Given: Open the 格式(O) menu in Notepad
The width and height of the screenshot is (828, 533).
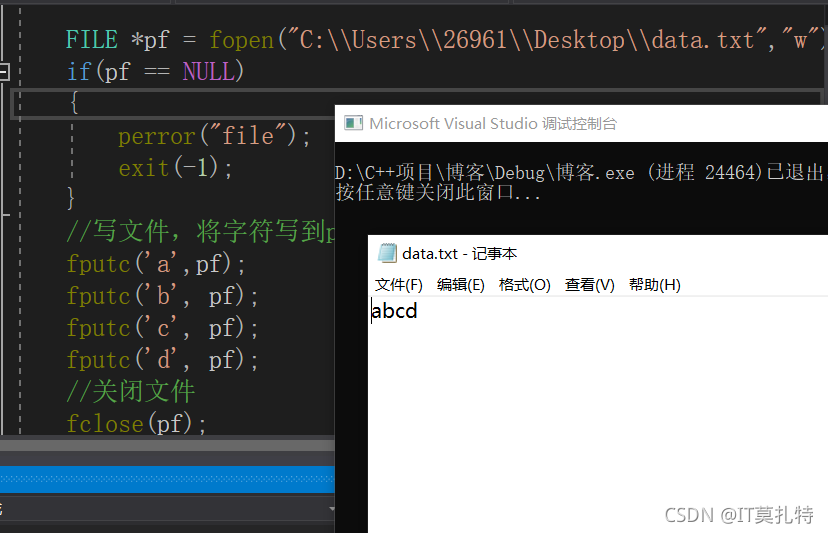Looking at the screenshot, I should 524,285.
